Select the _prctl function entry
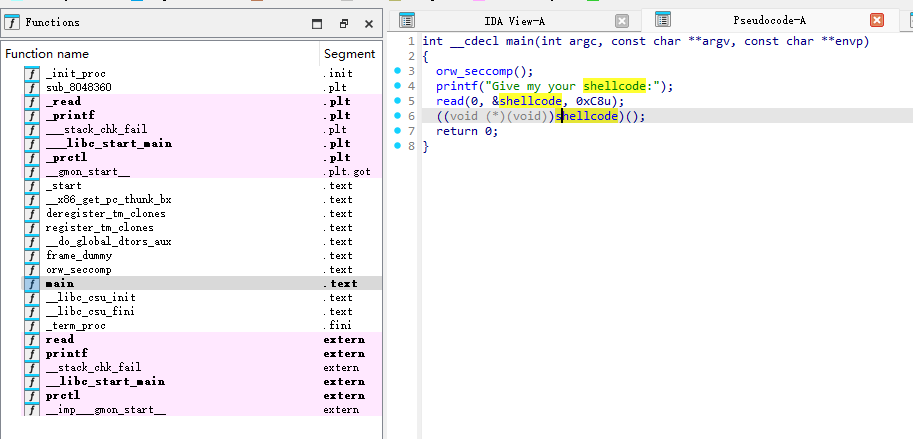This screenshot has width=913, height=439. click(68, 158)
